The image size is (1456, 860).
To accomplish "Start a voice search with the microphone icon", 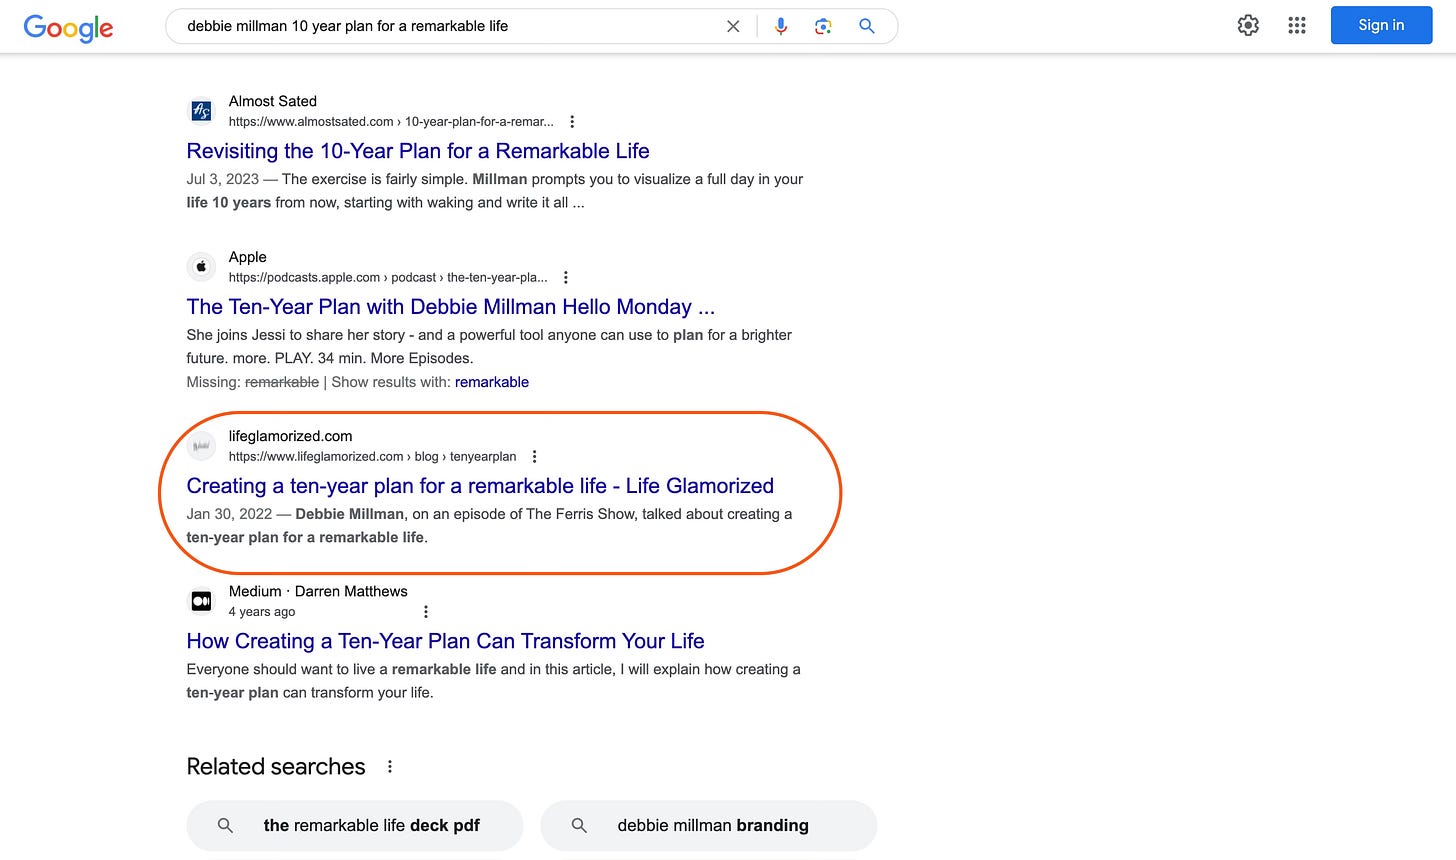I will point(780,26).
